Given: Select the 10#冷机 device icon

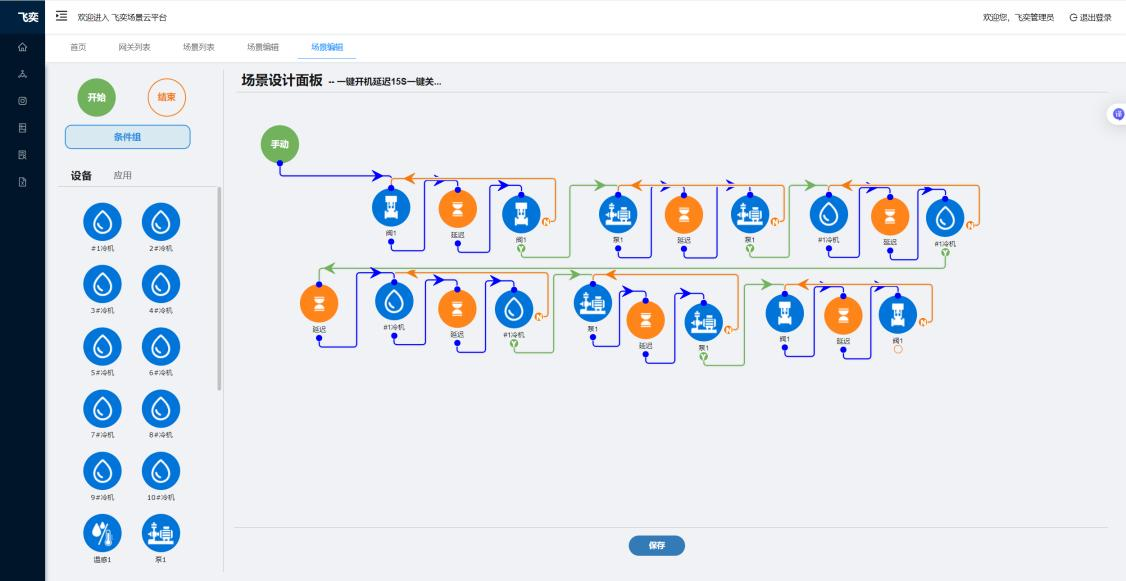Looking at the screenshot, I should 160,471.
